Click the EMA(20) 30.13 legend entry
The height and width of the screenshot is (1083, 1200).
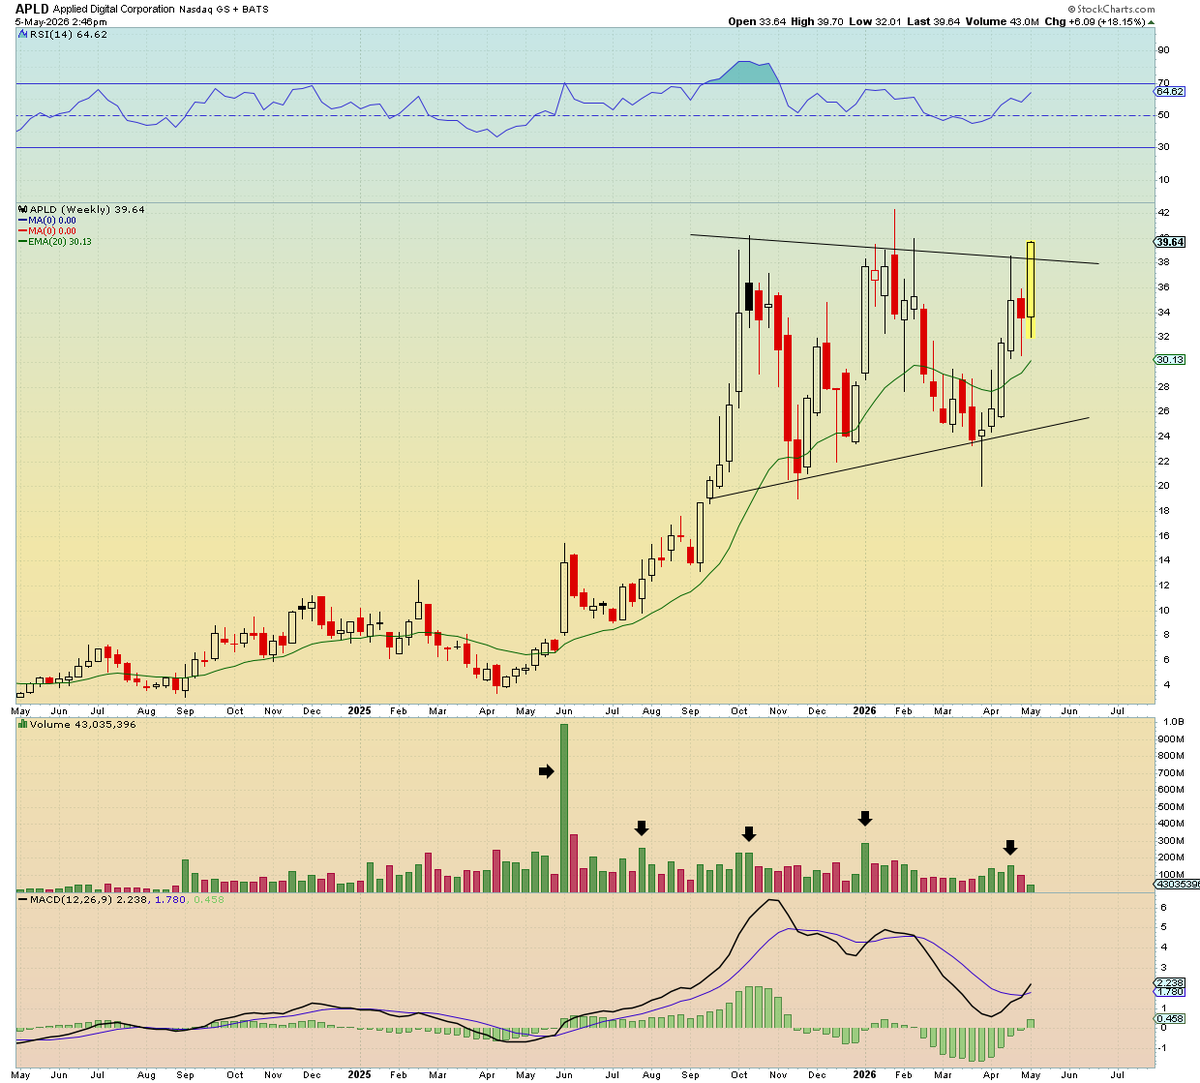[x=54, y=241]
